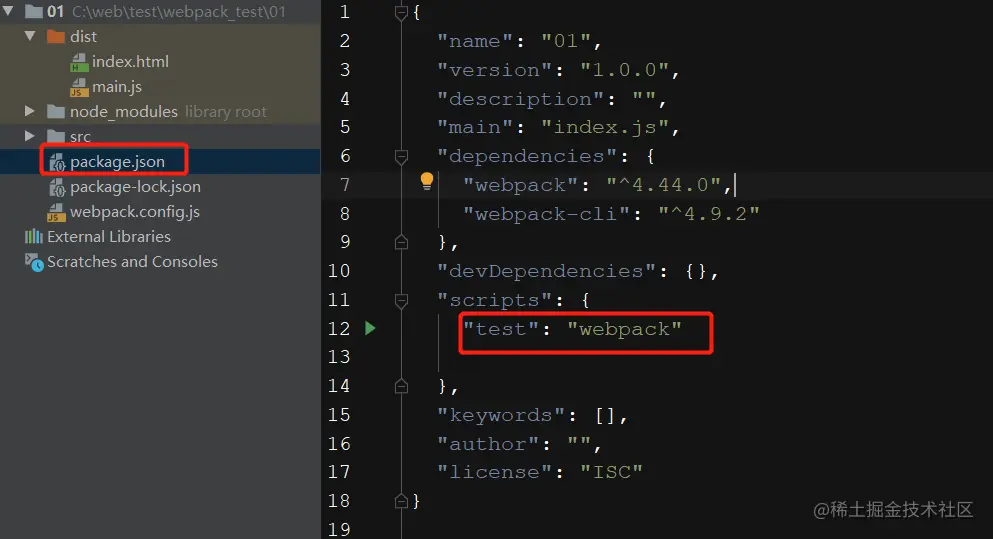The width and height of the screenshot is (993, 539).
Task: Click line number 12 in the gutter
Action: point(339,329)
